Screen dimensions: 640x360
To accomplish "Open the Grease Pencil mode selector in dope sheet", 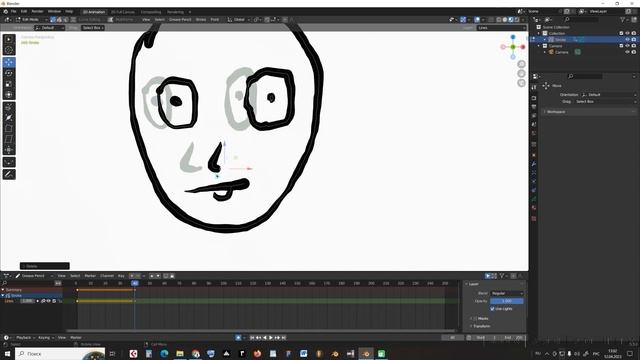I will click(x=33, y=276).
